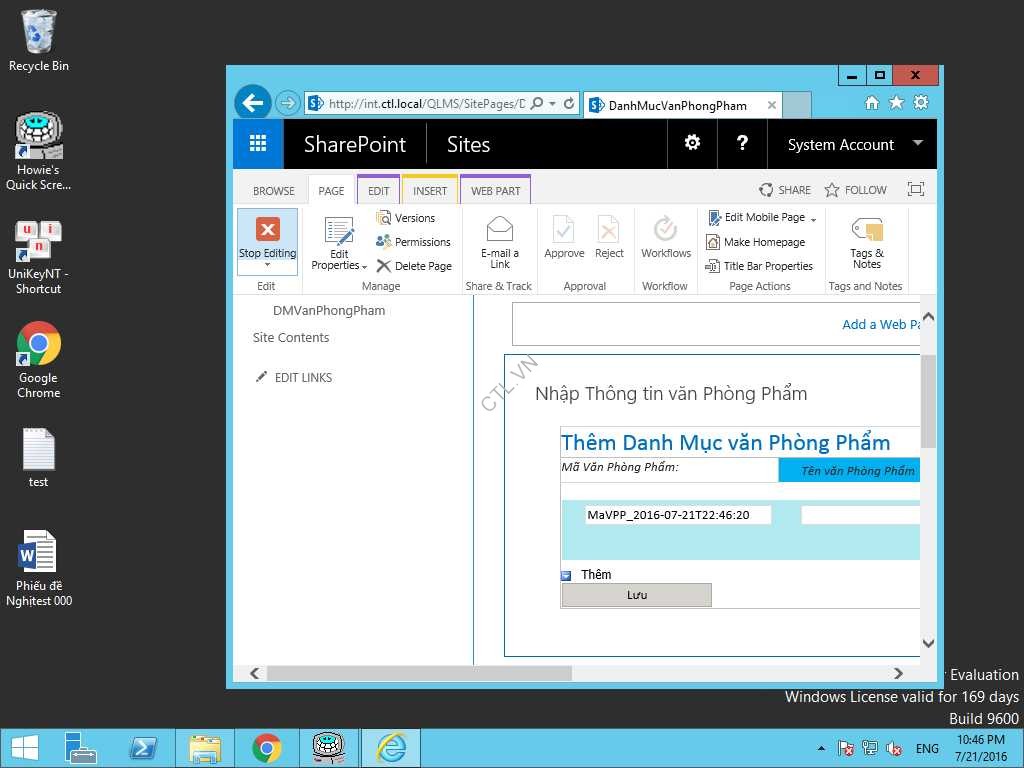This screenshot has width=1024, height=768.
Task: Toggle focus on content icon
Action: pyautogui.click(x=915, y=189)
